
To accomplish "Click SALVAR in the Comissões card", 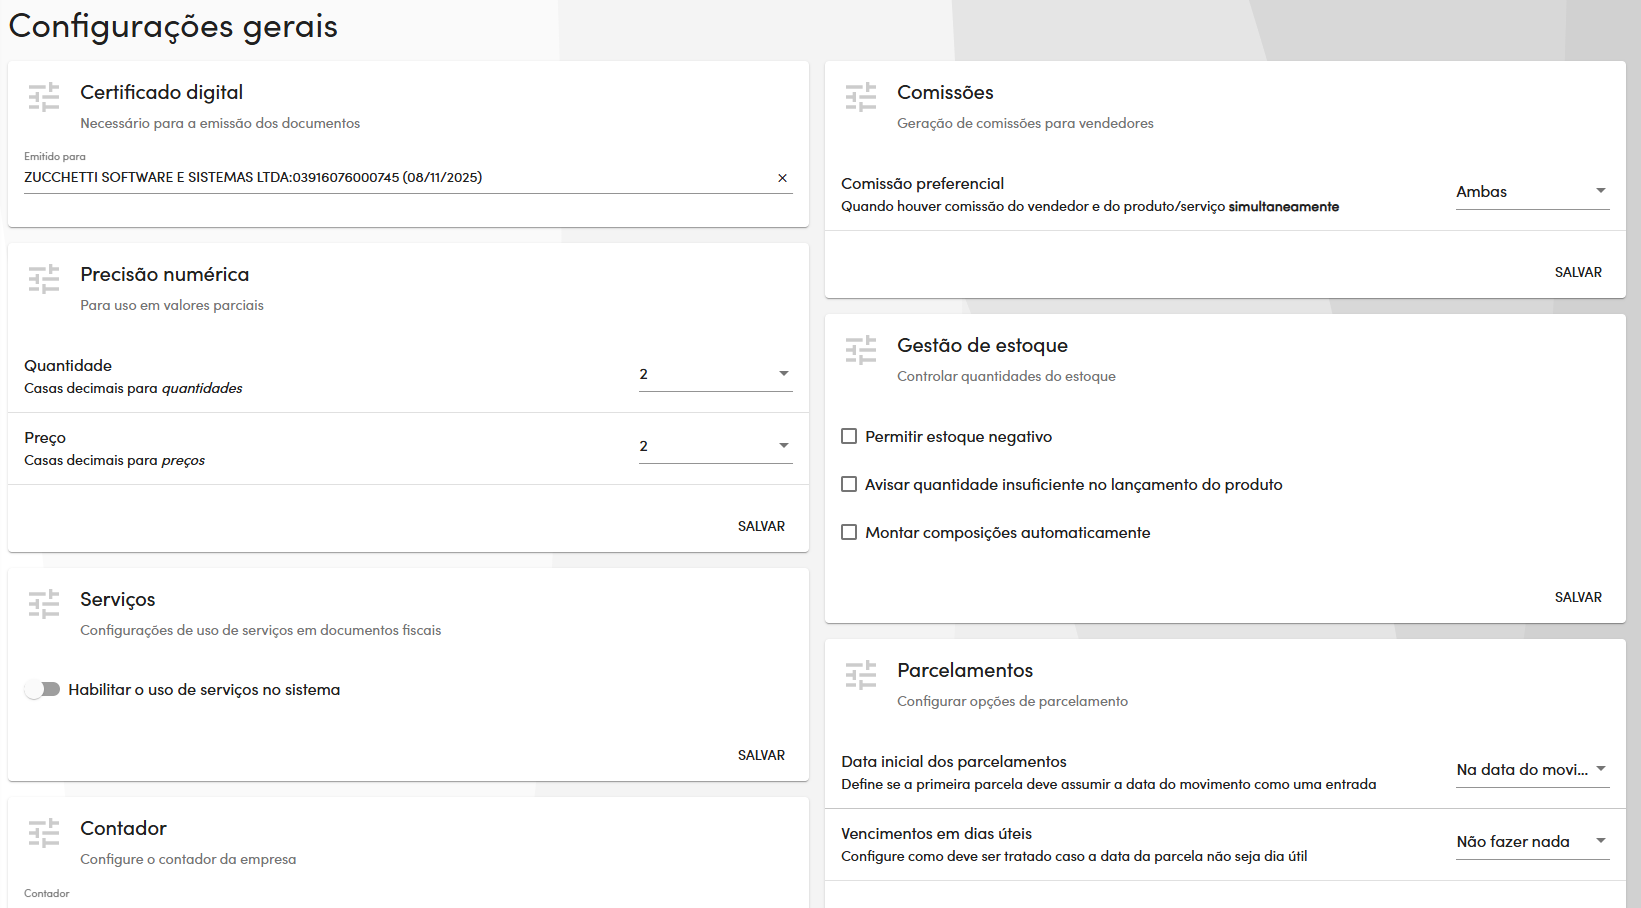I will tap(1578, 271).
